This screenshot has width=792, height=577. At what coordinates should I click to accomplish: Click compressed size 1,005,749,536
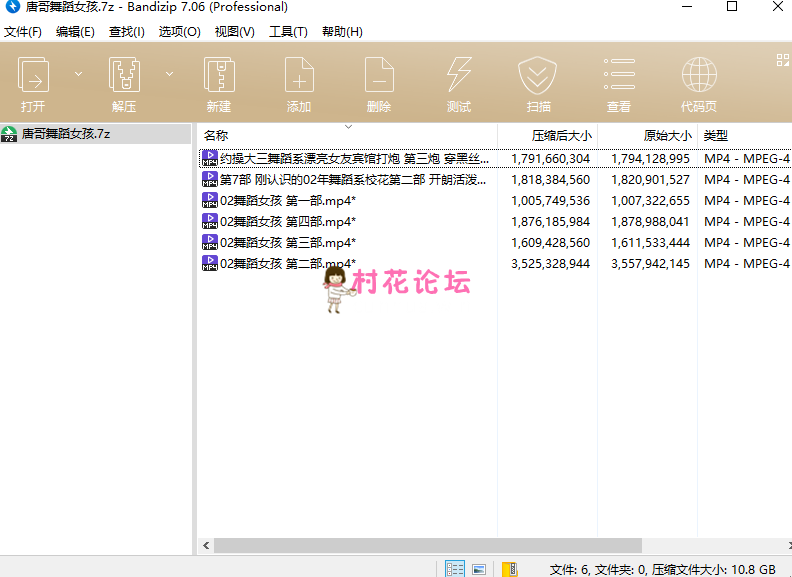[x=551, y=201]
